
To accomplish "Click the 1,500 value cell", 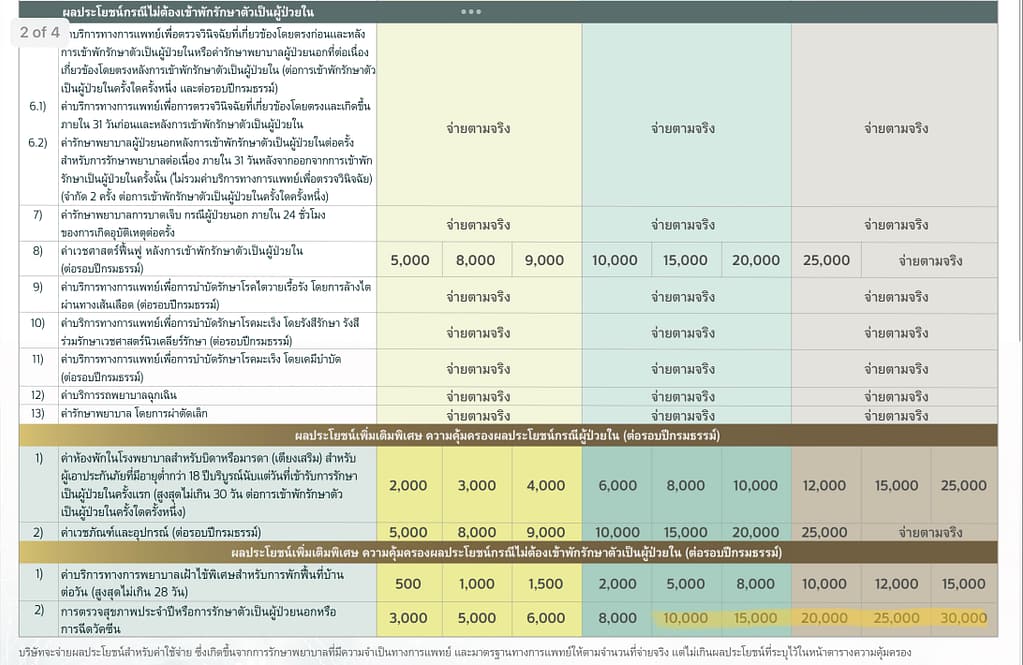I will pyautogui.click(x=544, y=584).
